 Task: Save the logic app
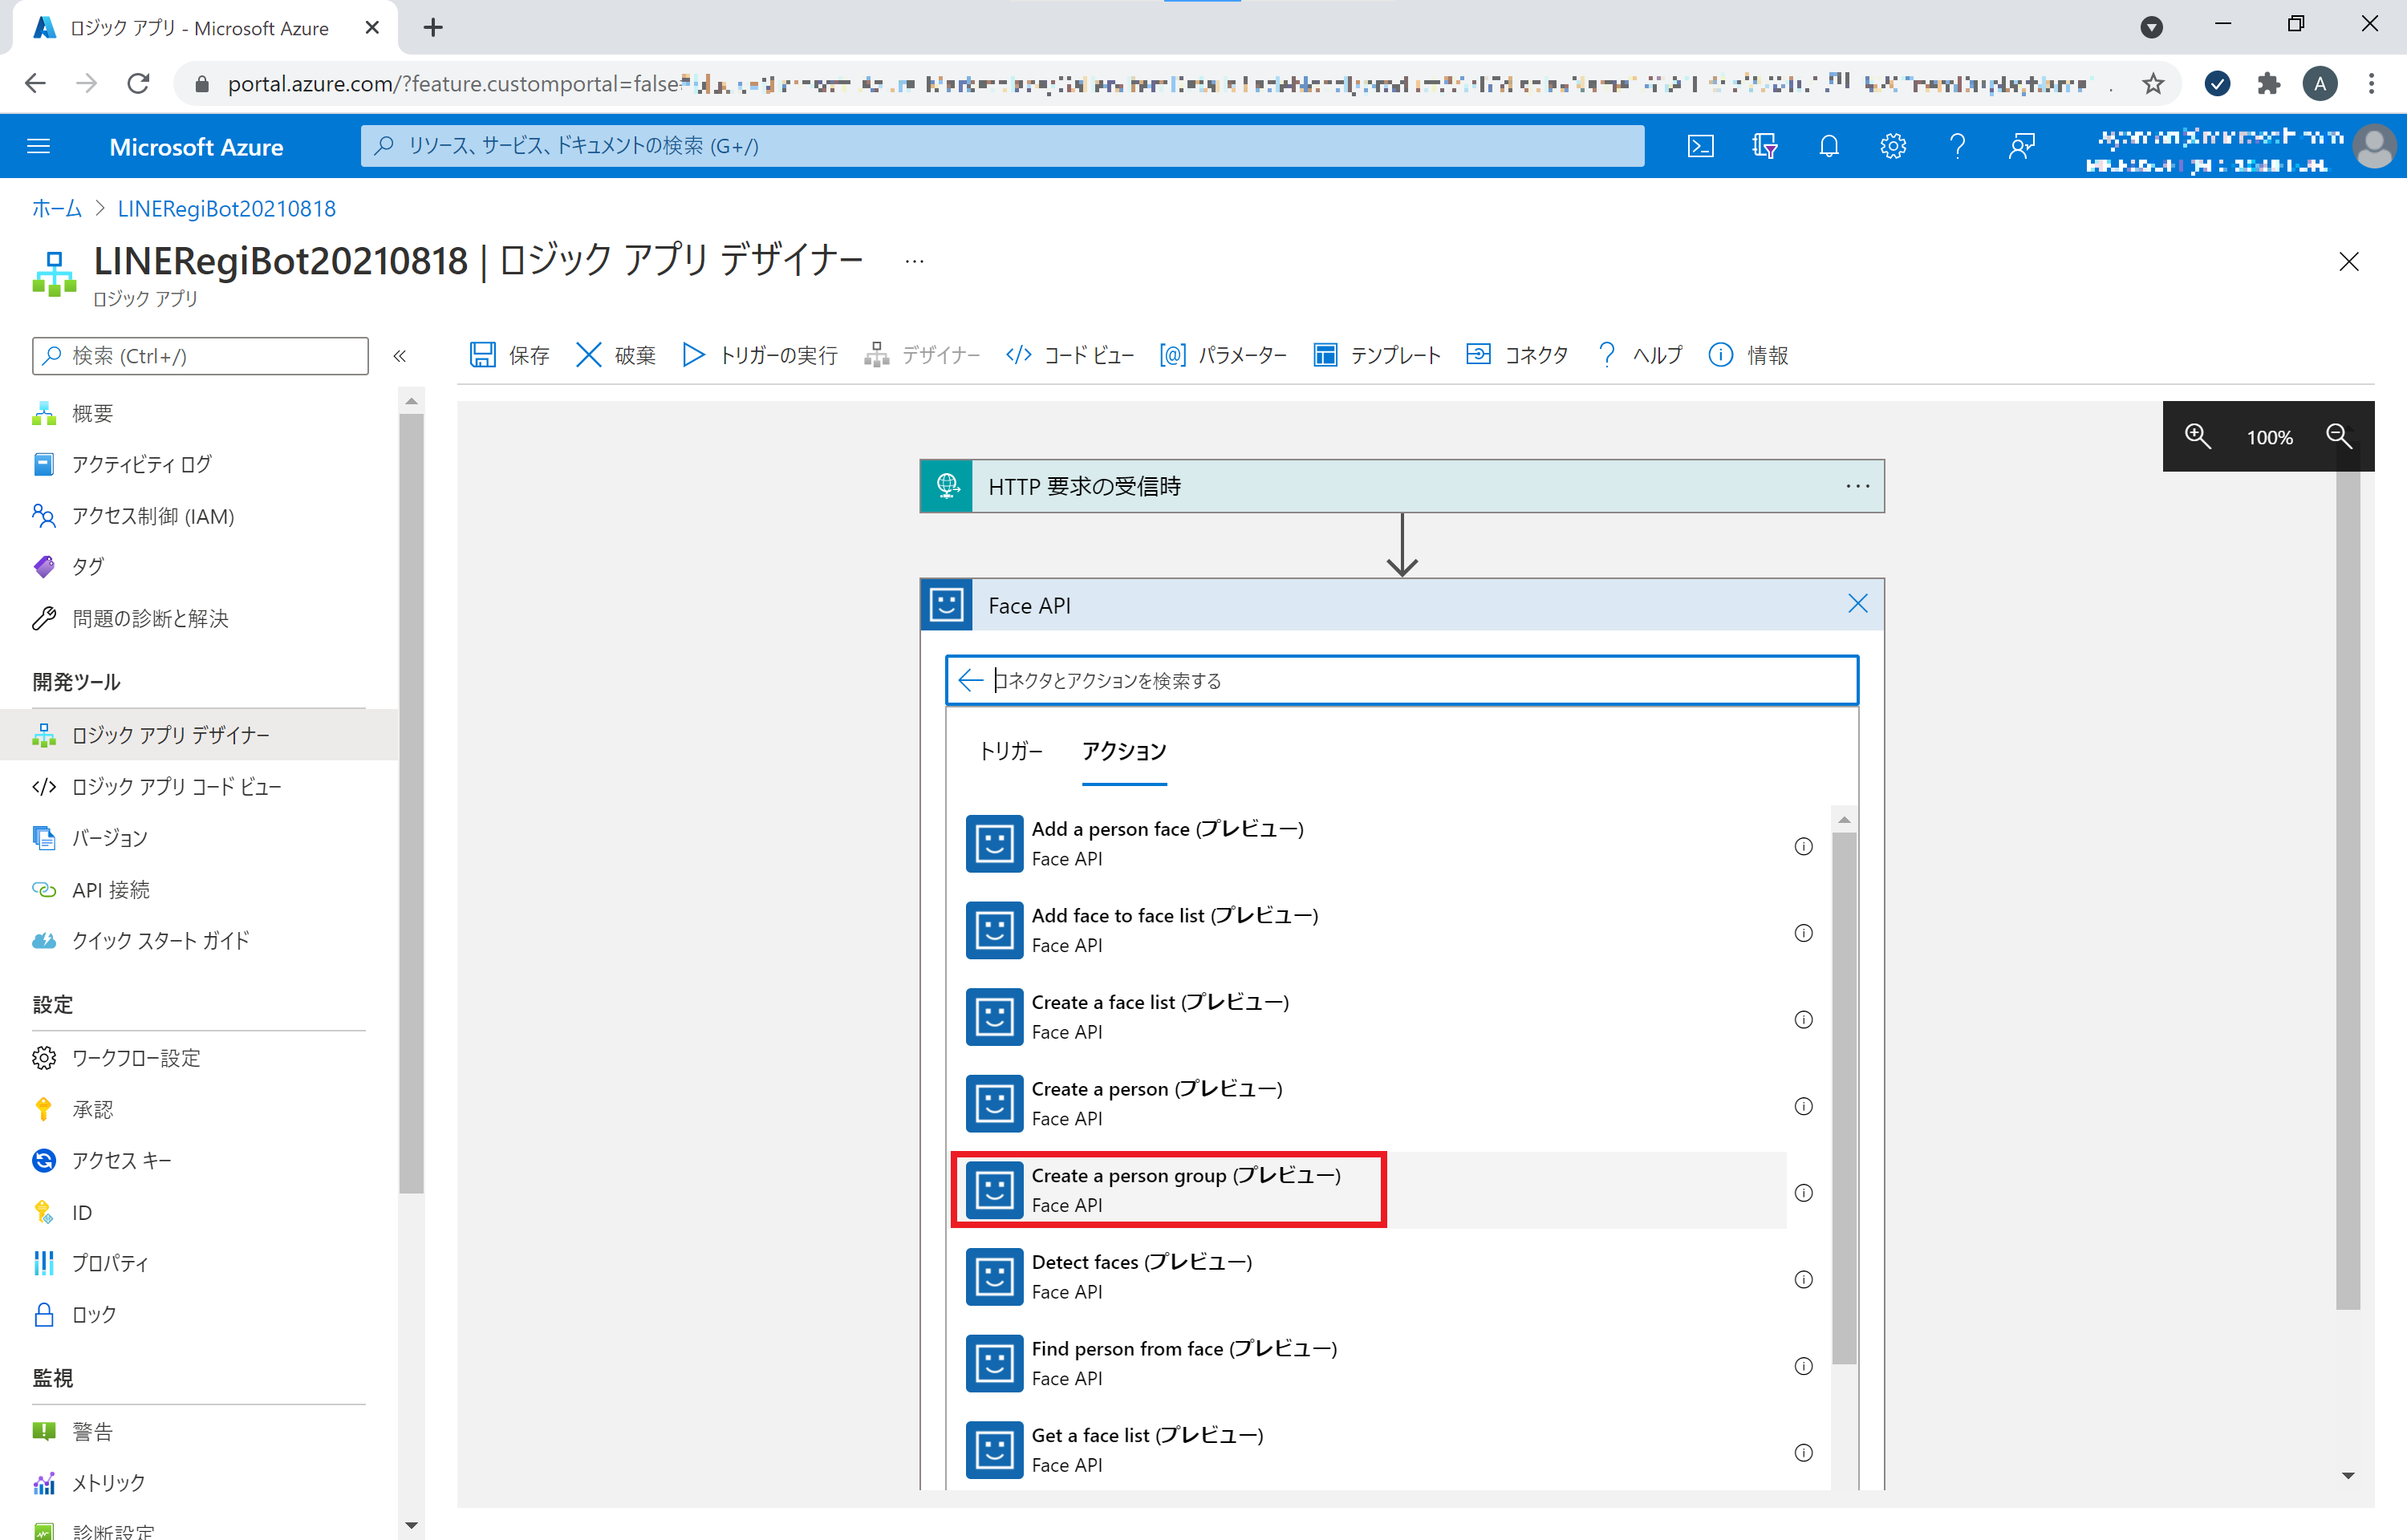509,355
